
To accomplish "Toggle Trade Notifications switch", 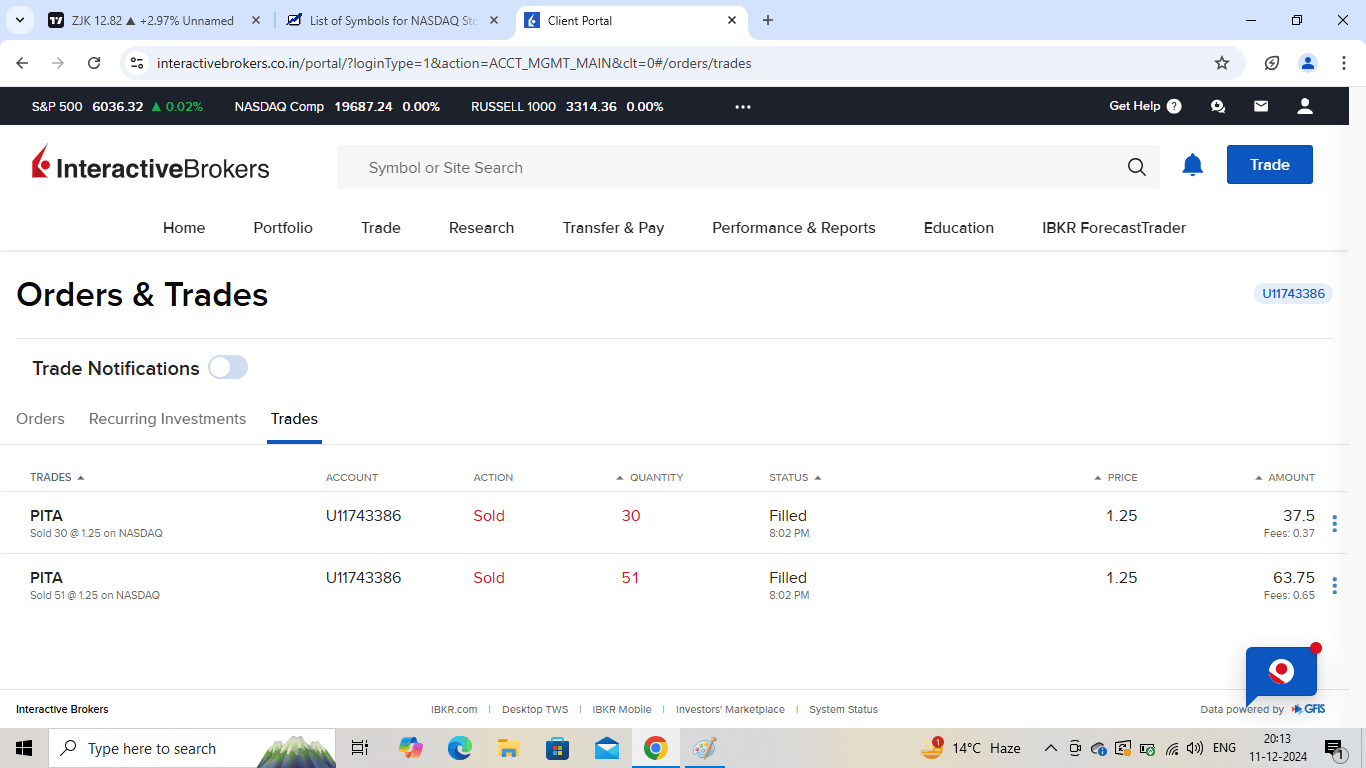I will click(228, 367).
